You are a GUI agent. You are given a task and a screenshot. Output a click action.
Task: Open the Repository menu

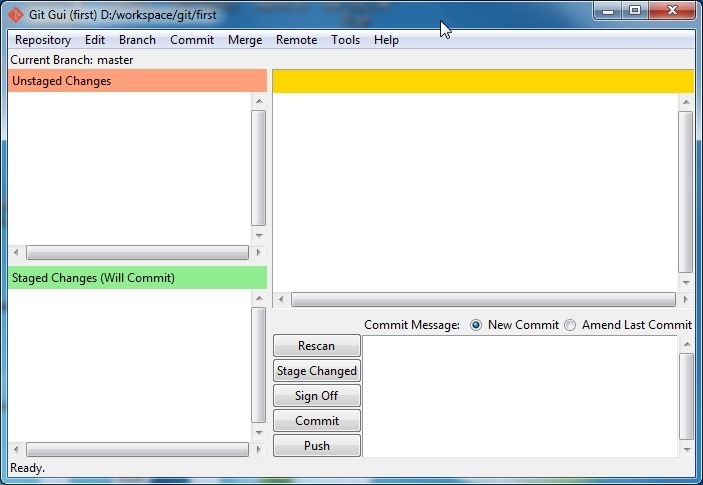(x=43, y=40)
